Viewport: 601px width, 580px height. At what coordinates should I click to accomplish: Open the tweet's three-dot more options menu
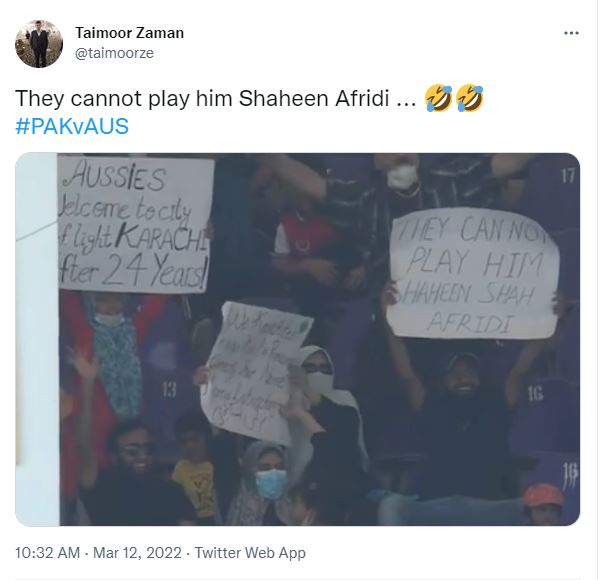571,33
